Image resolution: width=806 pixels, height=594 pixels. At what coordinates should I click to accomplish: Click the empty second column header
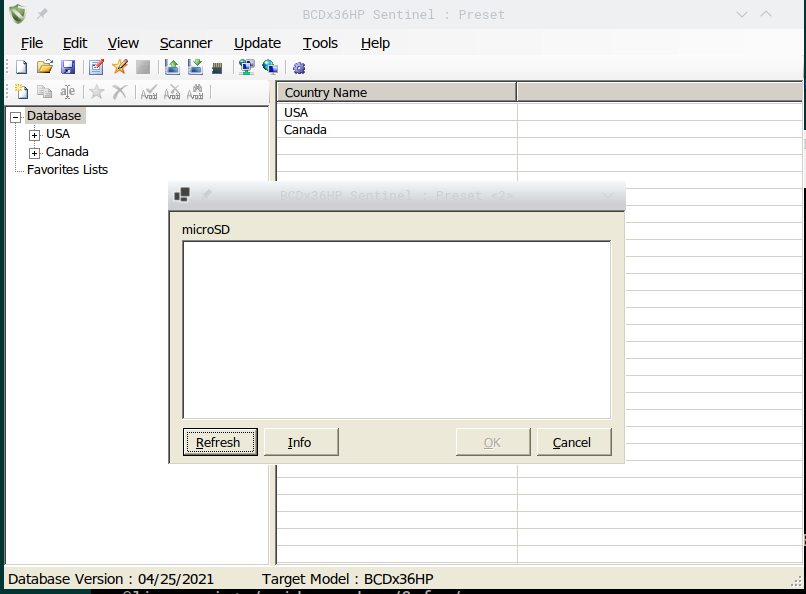(x=659, y=92)
